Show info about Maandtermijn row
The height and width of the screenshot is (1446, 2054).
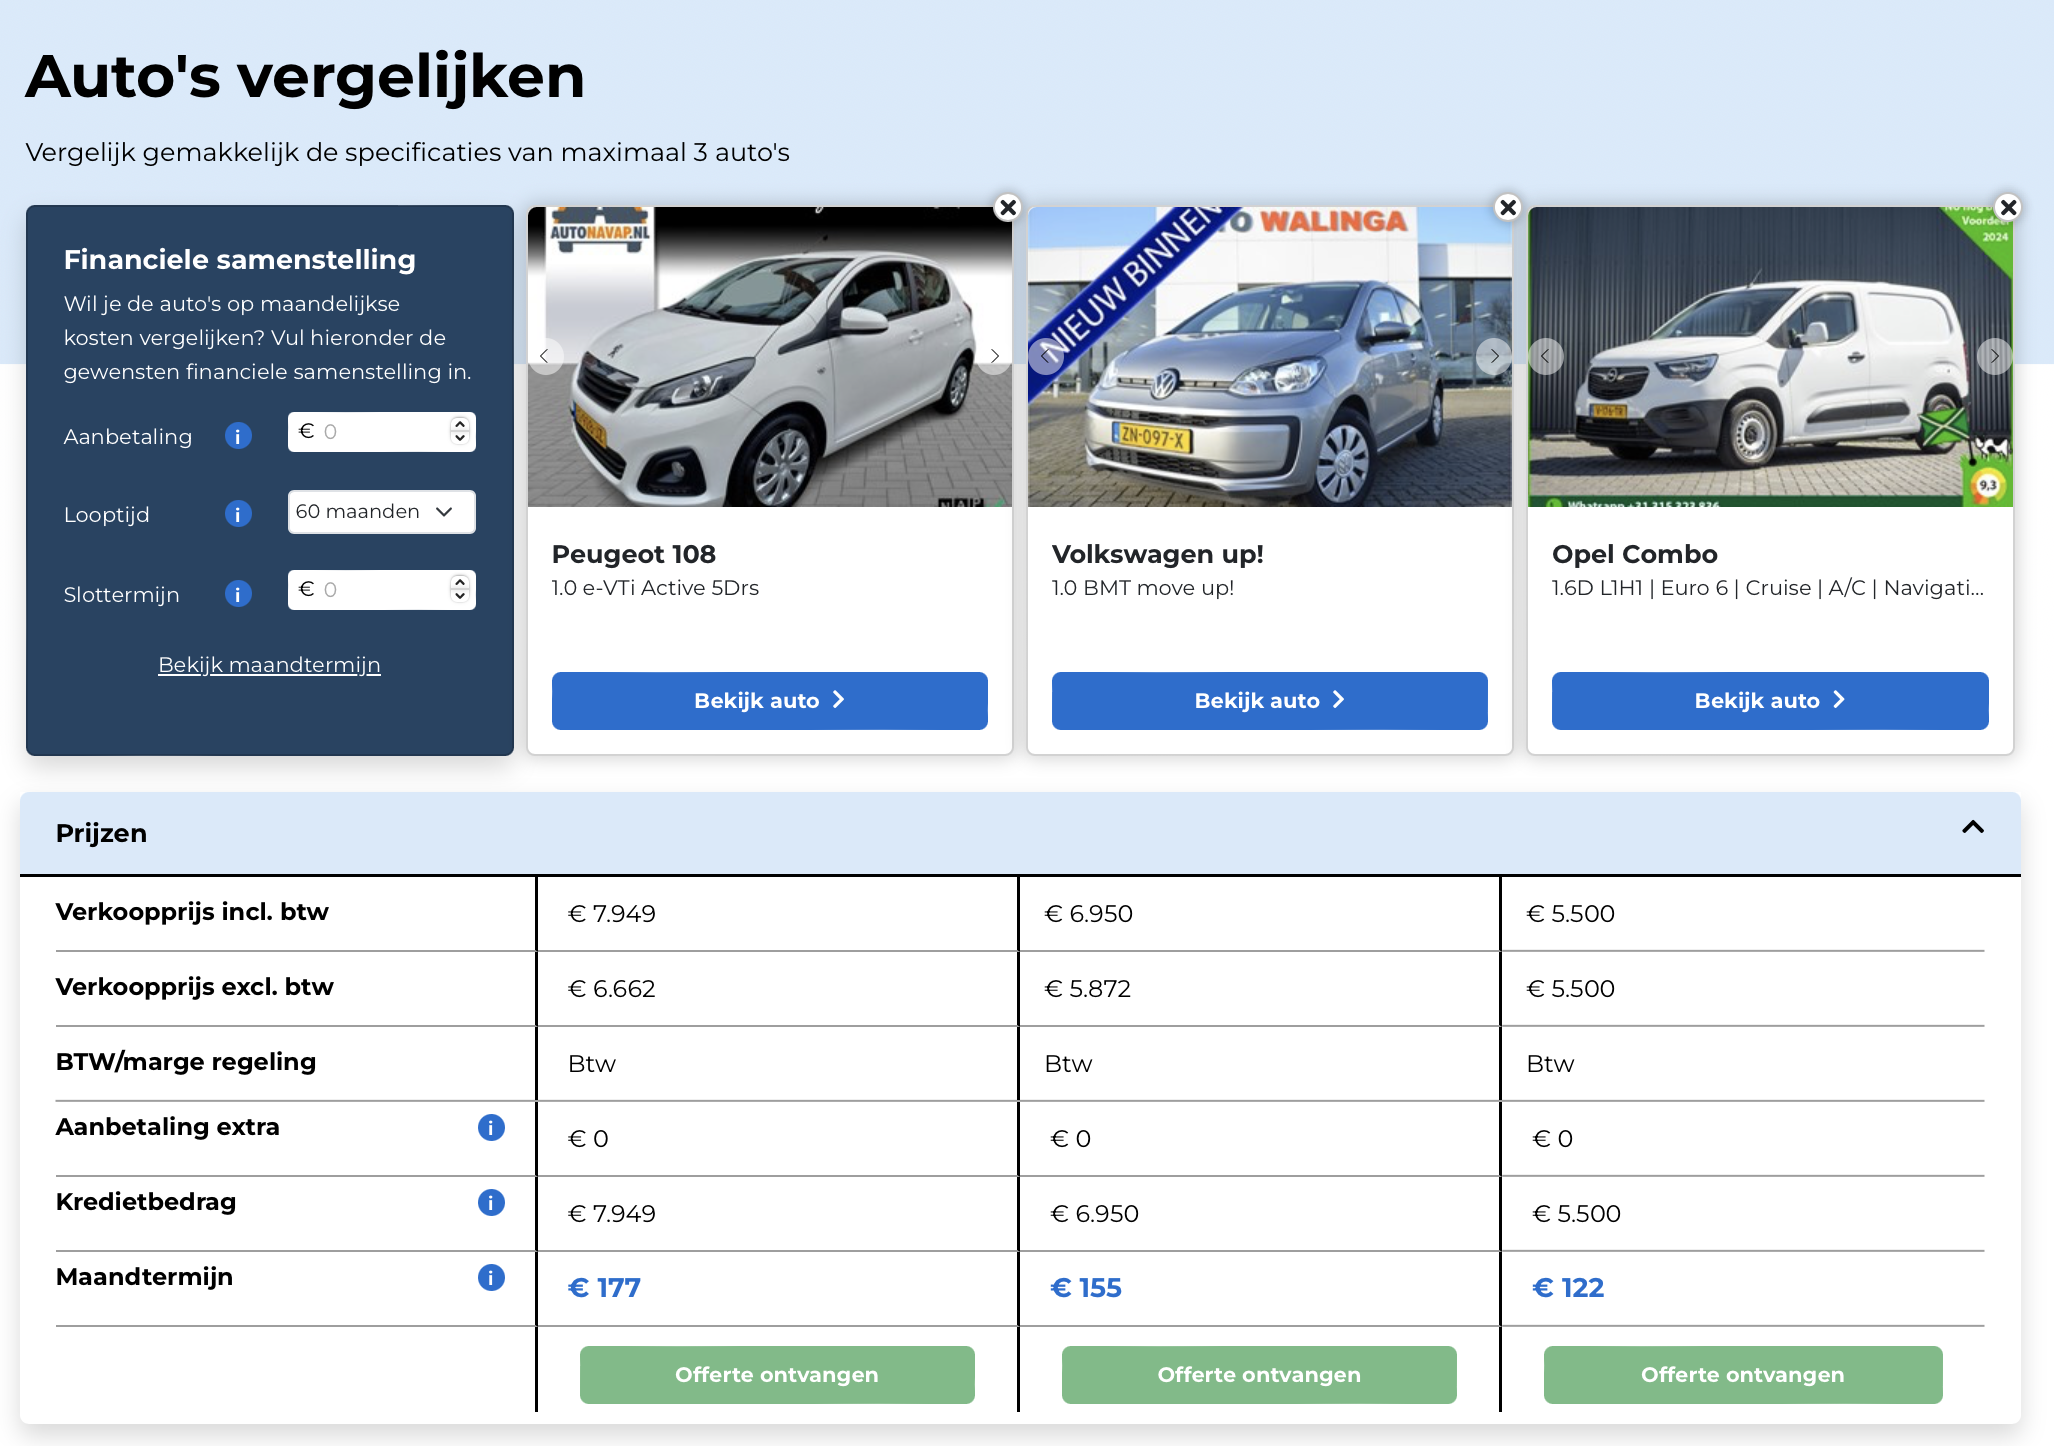point(491,1277)
